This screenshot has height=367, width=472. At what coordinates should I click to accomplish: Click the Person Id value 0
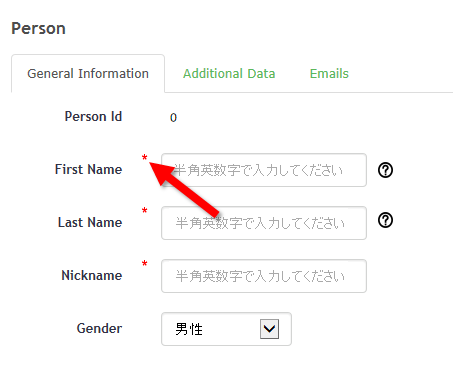click(173, 117)
